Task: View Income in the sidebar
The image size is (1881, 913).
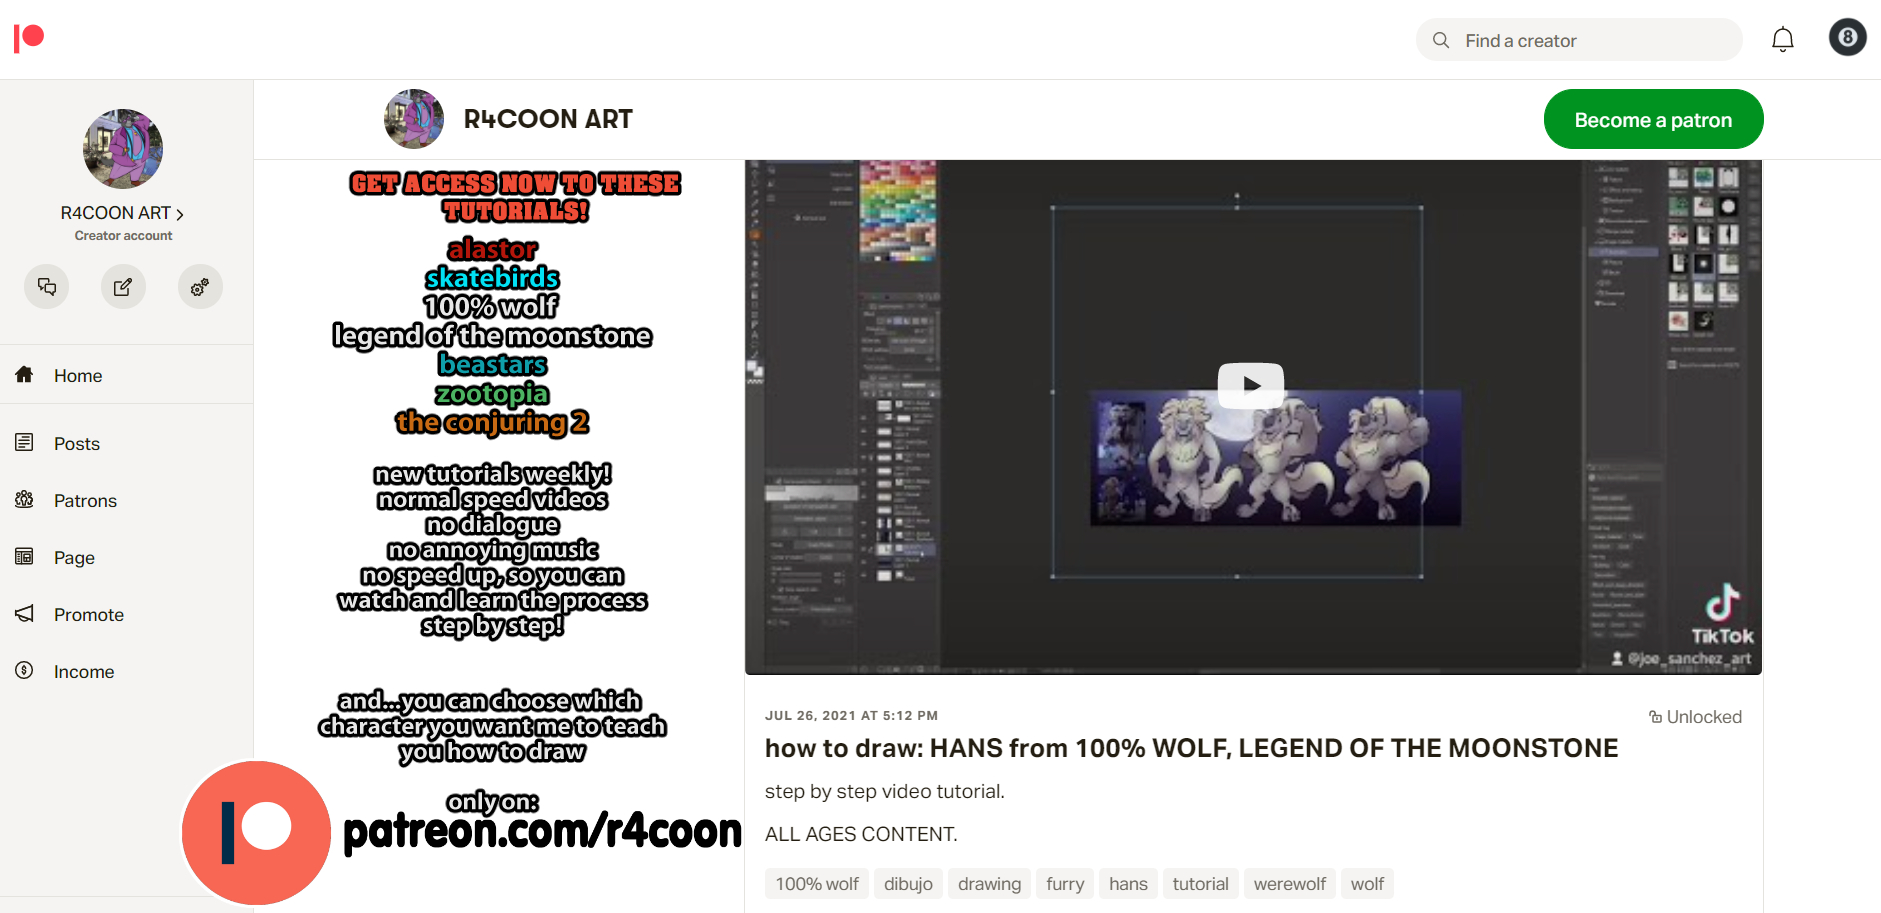Action: [x=84, y=672]
